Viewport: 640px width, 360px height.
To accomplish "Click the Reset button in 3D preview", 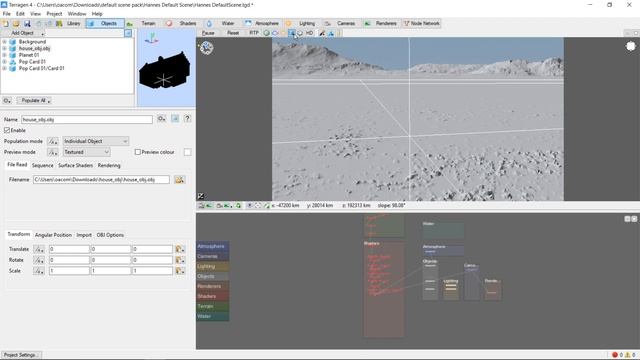I will [x=233, y=33].
